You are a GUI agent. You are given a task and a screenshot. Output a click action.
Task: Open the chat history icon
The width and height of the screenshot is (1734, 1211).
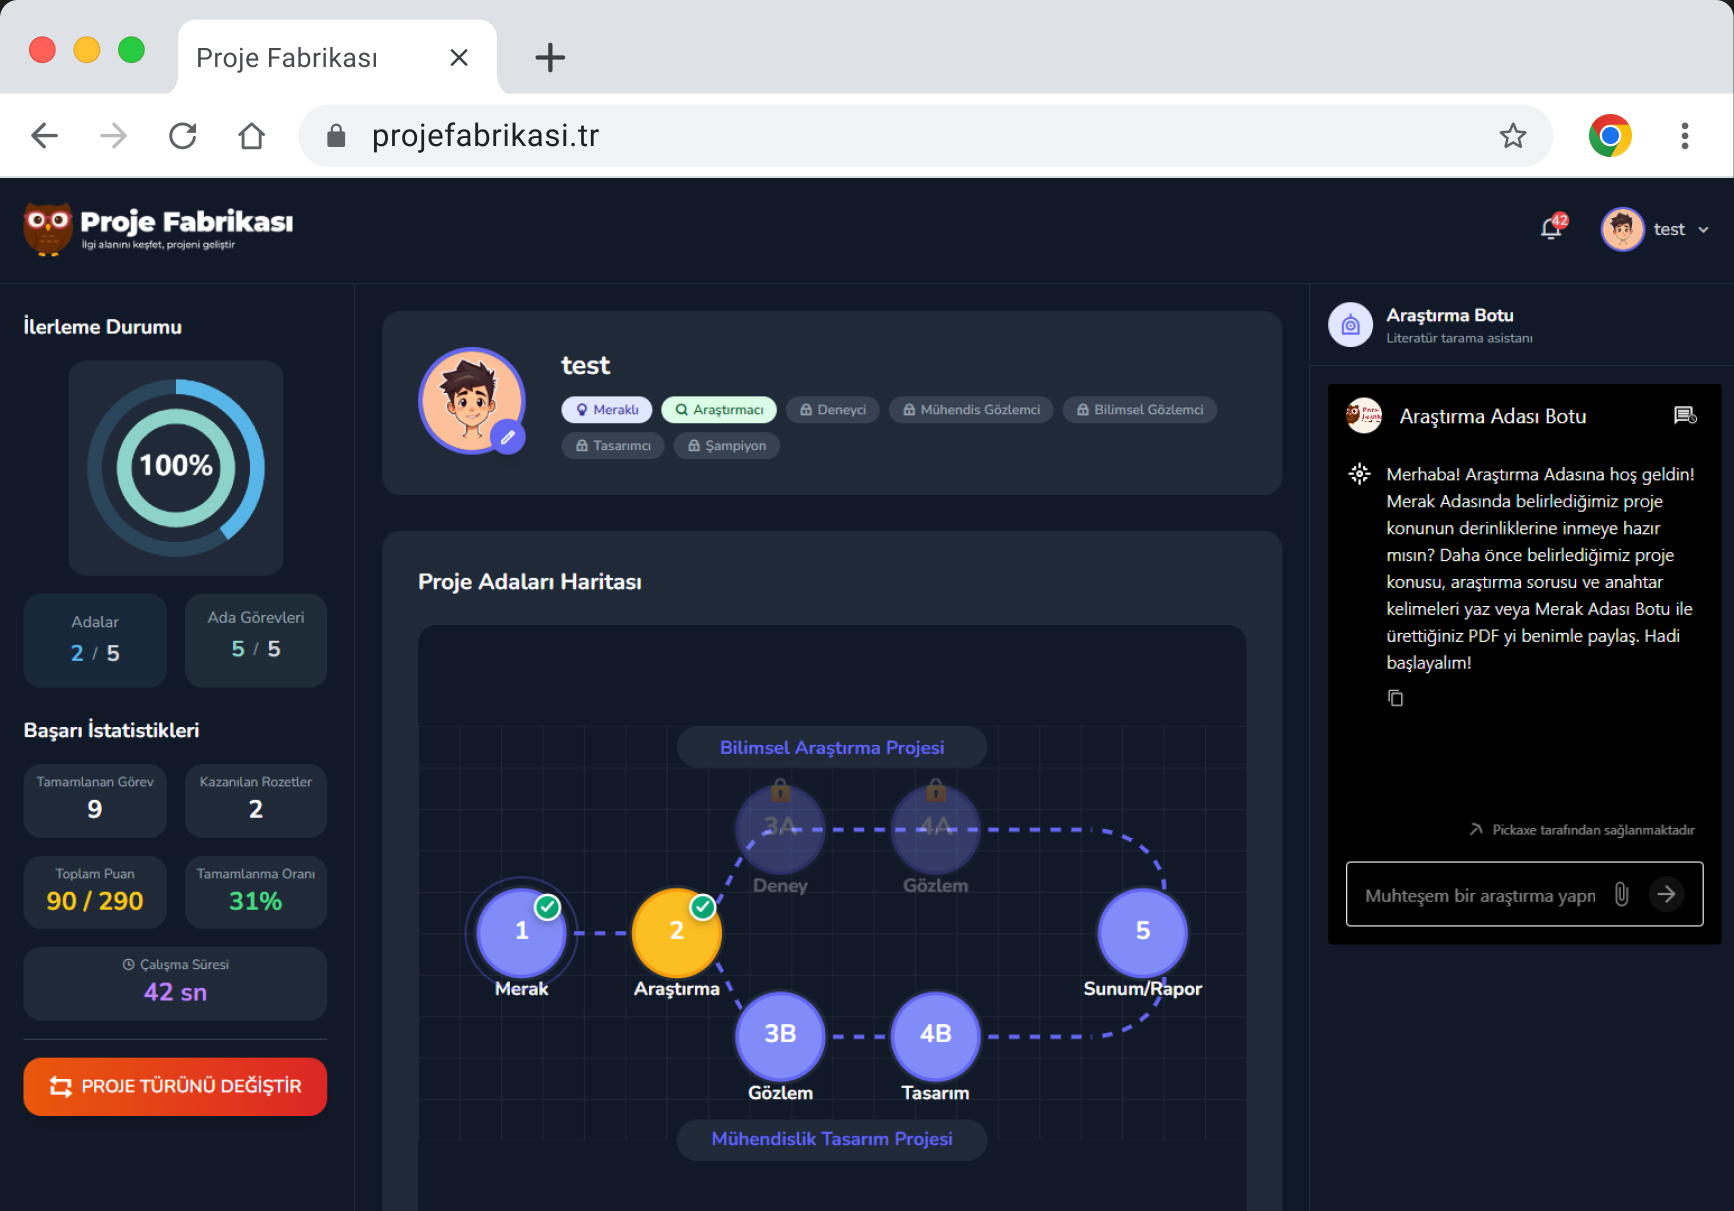(1685, 416)
